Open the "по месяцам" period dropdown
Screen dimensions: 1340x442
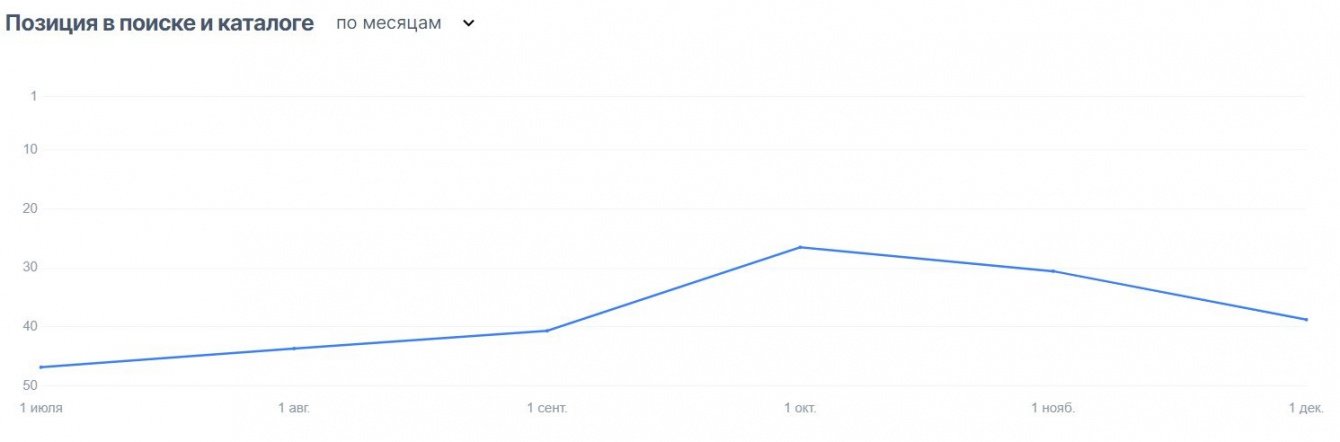tap(388, 23)
